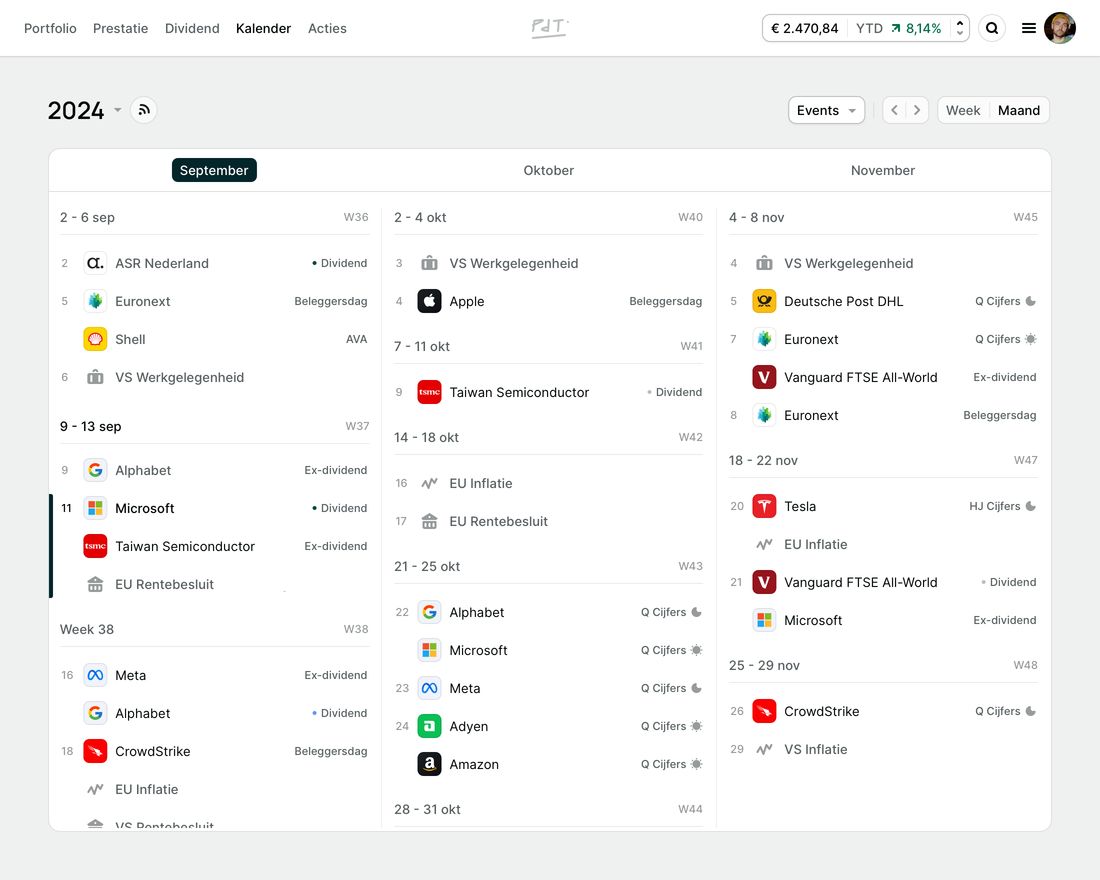Click Apple logo icon in Oktober
The image size is (1100, 880).
(x=429, y=301)
